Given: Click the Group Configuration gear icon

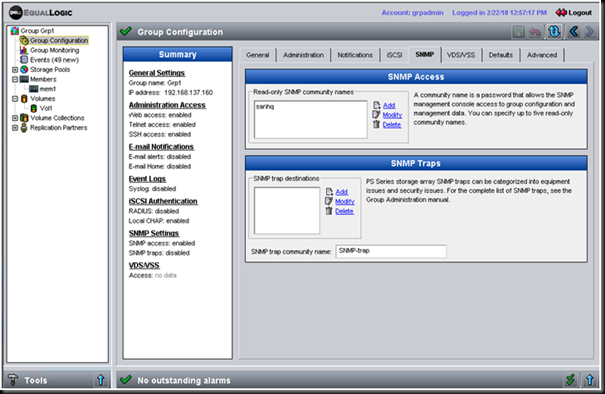Looking at the screenshot, I should click(x=24, y=40).
